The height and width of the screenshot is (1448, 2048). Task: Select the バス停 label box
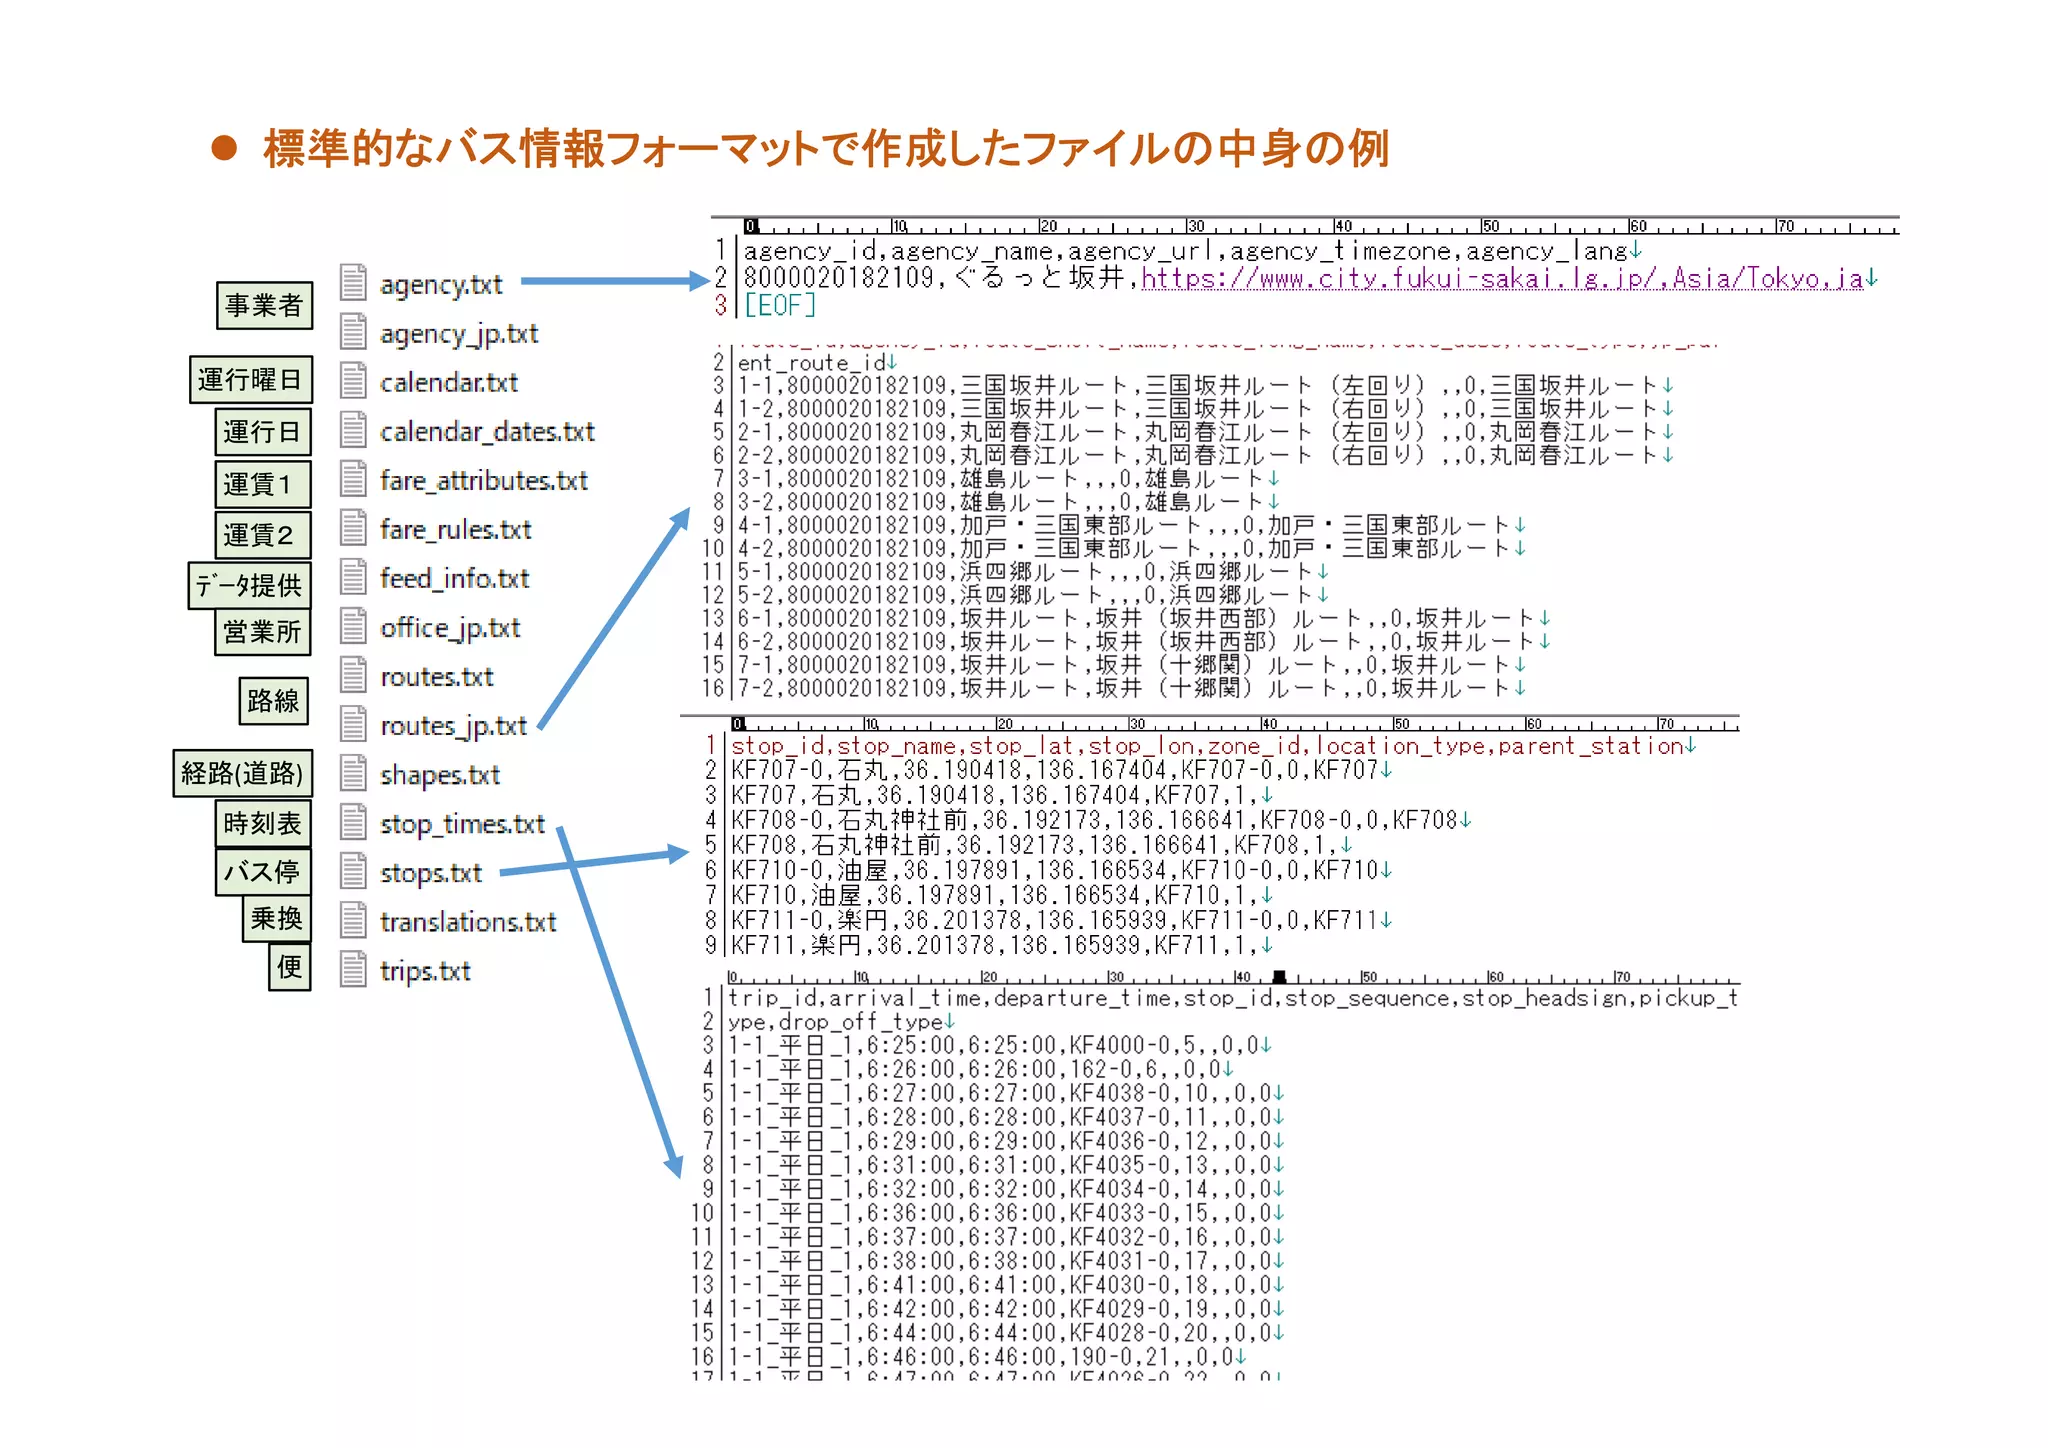262,871
